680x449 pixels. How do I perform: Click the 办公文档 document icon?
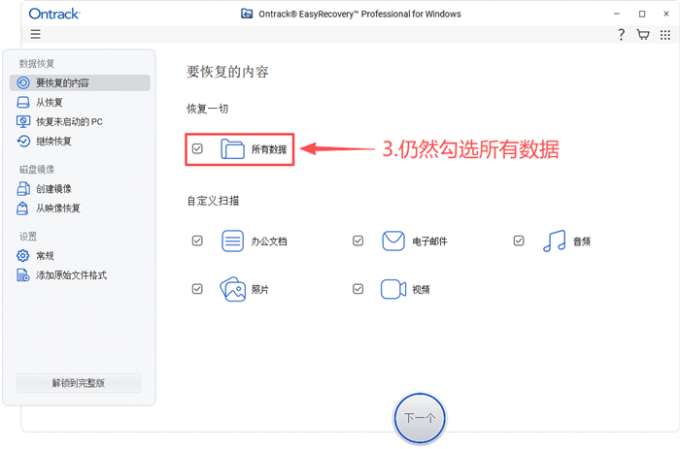(x=232, y=241)
